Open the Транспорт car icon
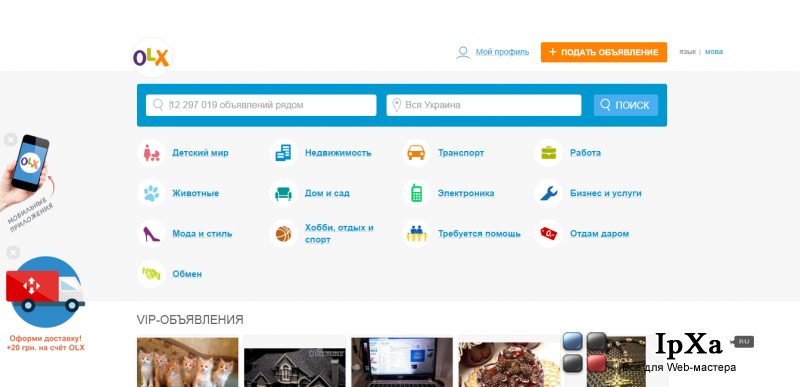 [416, 152]
